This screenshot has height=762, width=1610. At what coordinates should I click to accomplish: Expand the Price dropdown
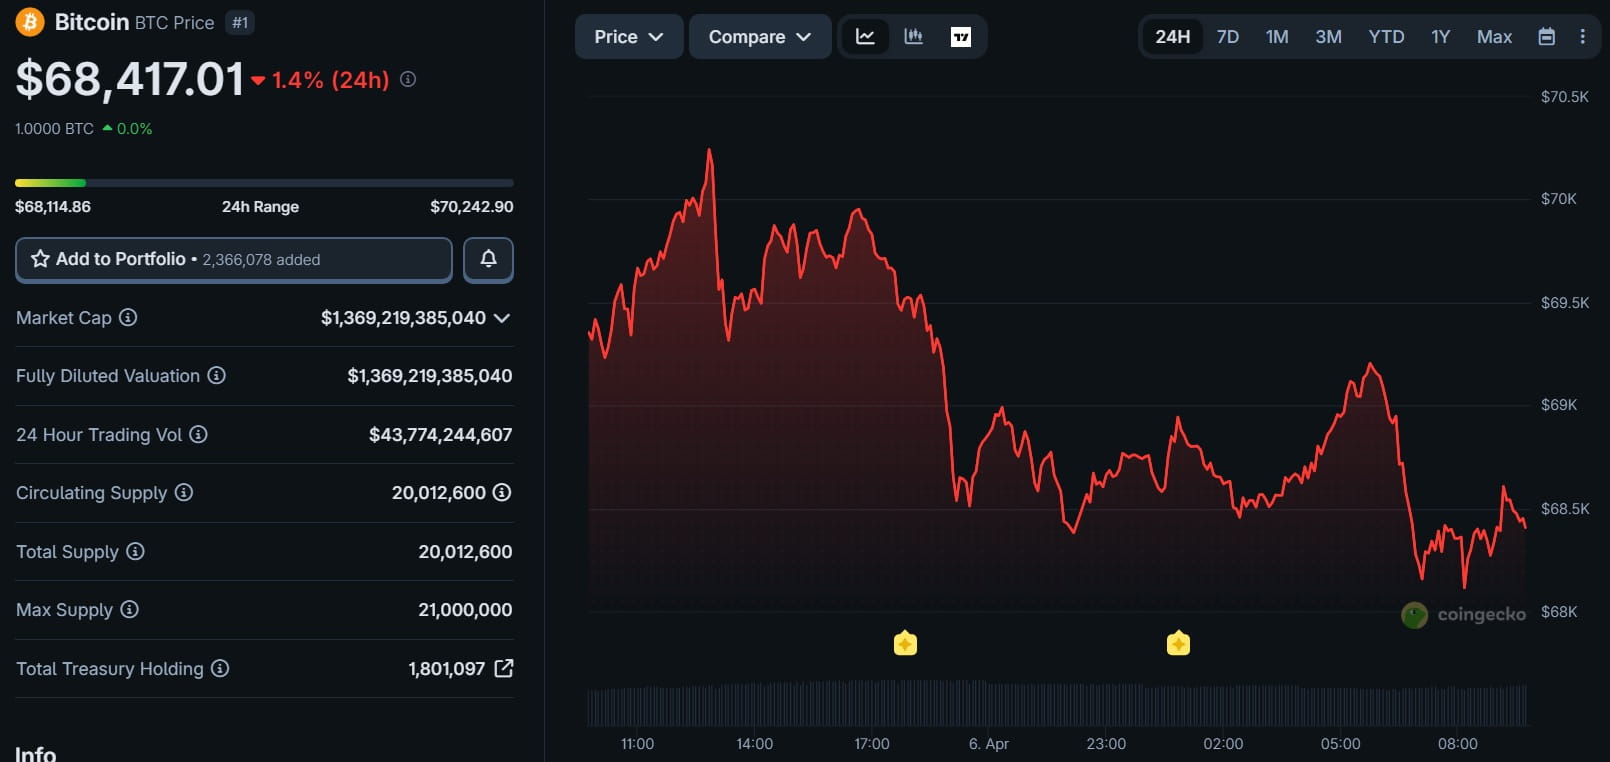tap(628, 37)
